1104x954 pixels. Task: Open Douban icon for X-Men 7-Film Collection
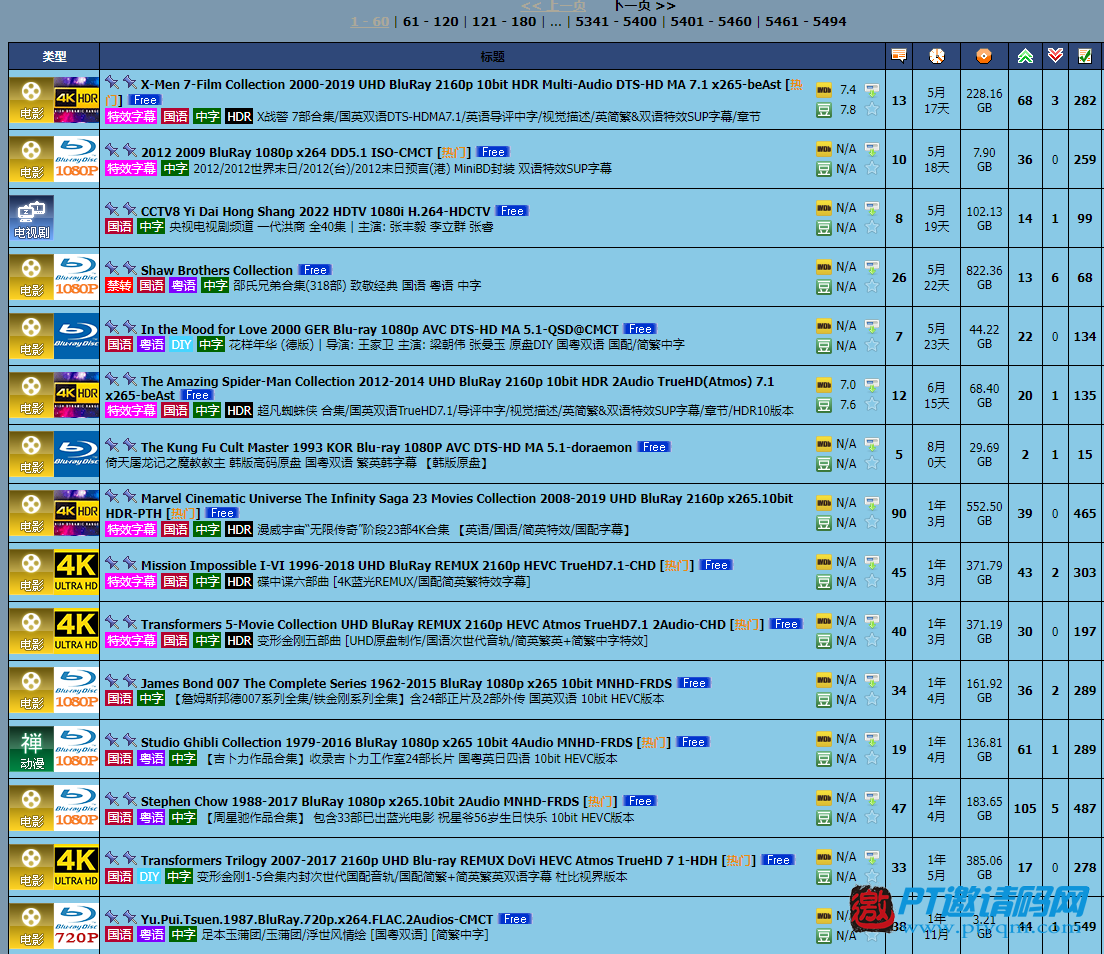[824, 110]
